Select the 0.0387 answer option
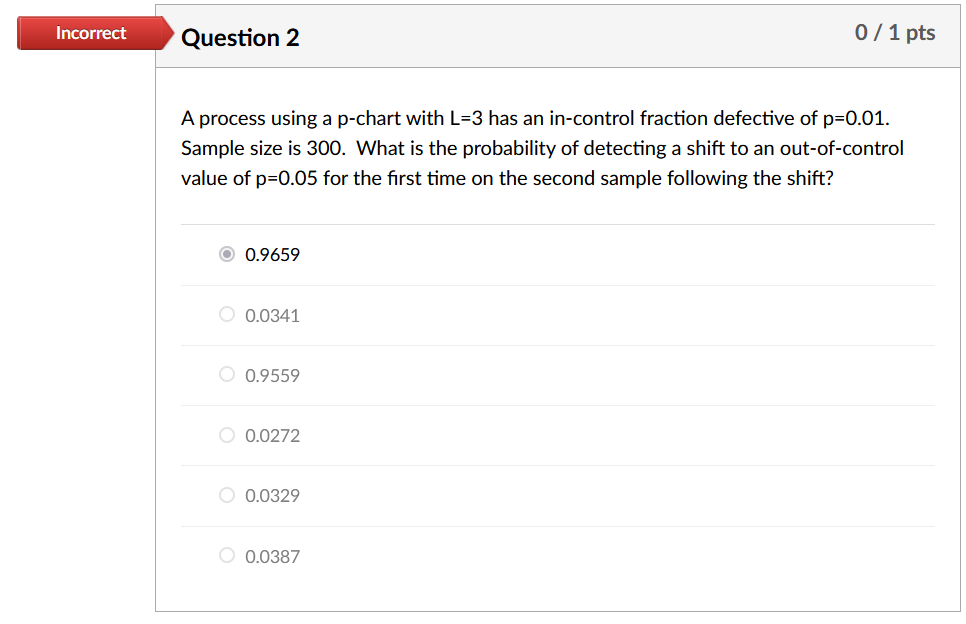The width and height of the screenshot is (966, 624). coord(227,556)
